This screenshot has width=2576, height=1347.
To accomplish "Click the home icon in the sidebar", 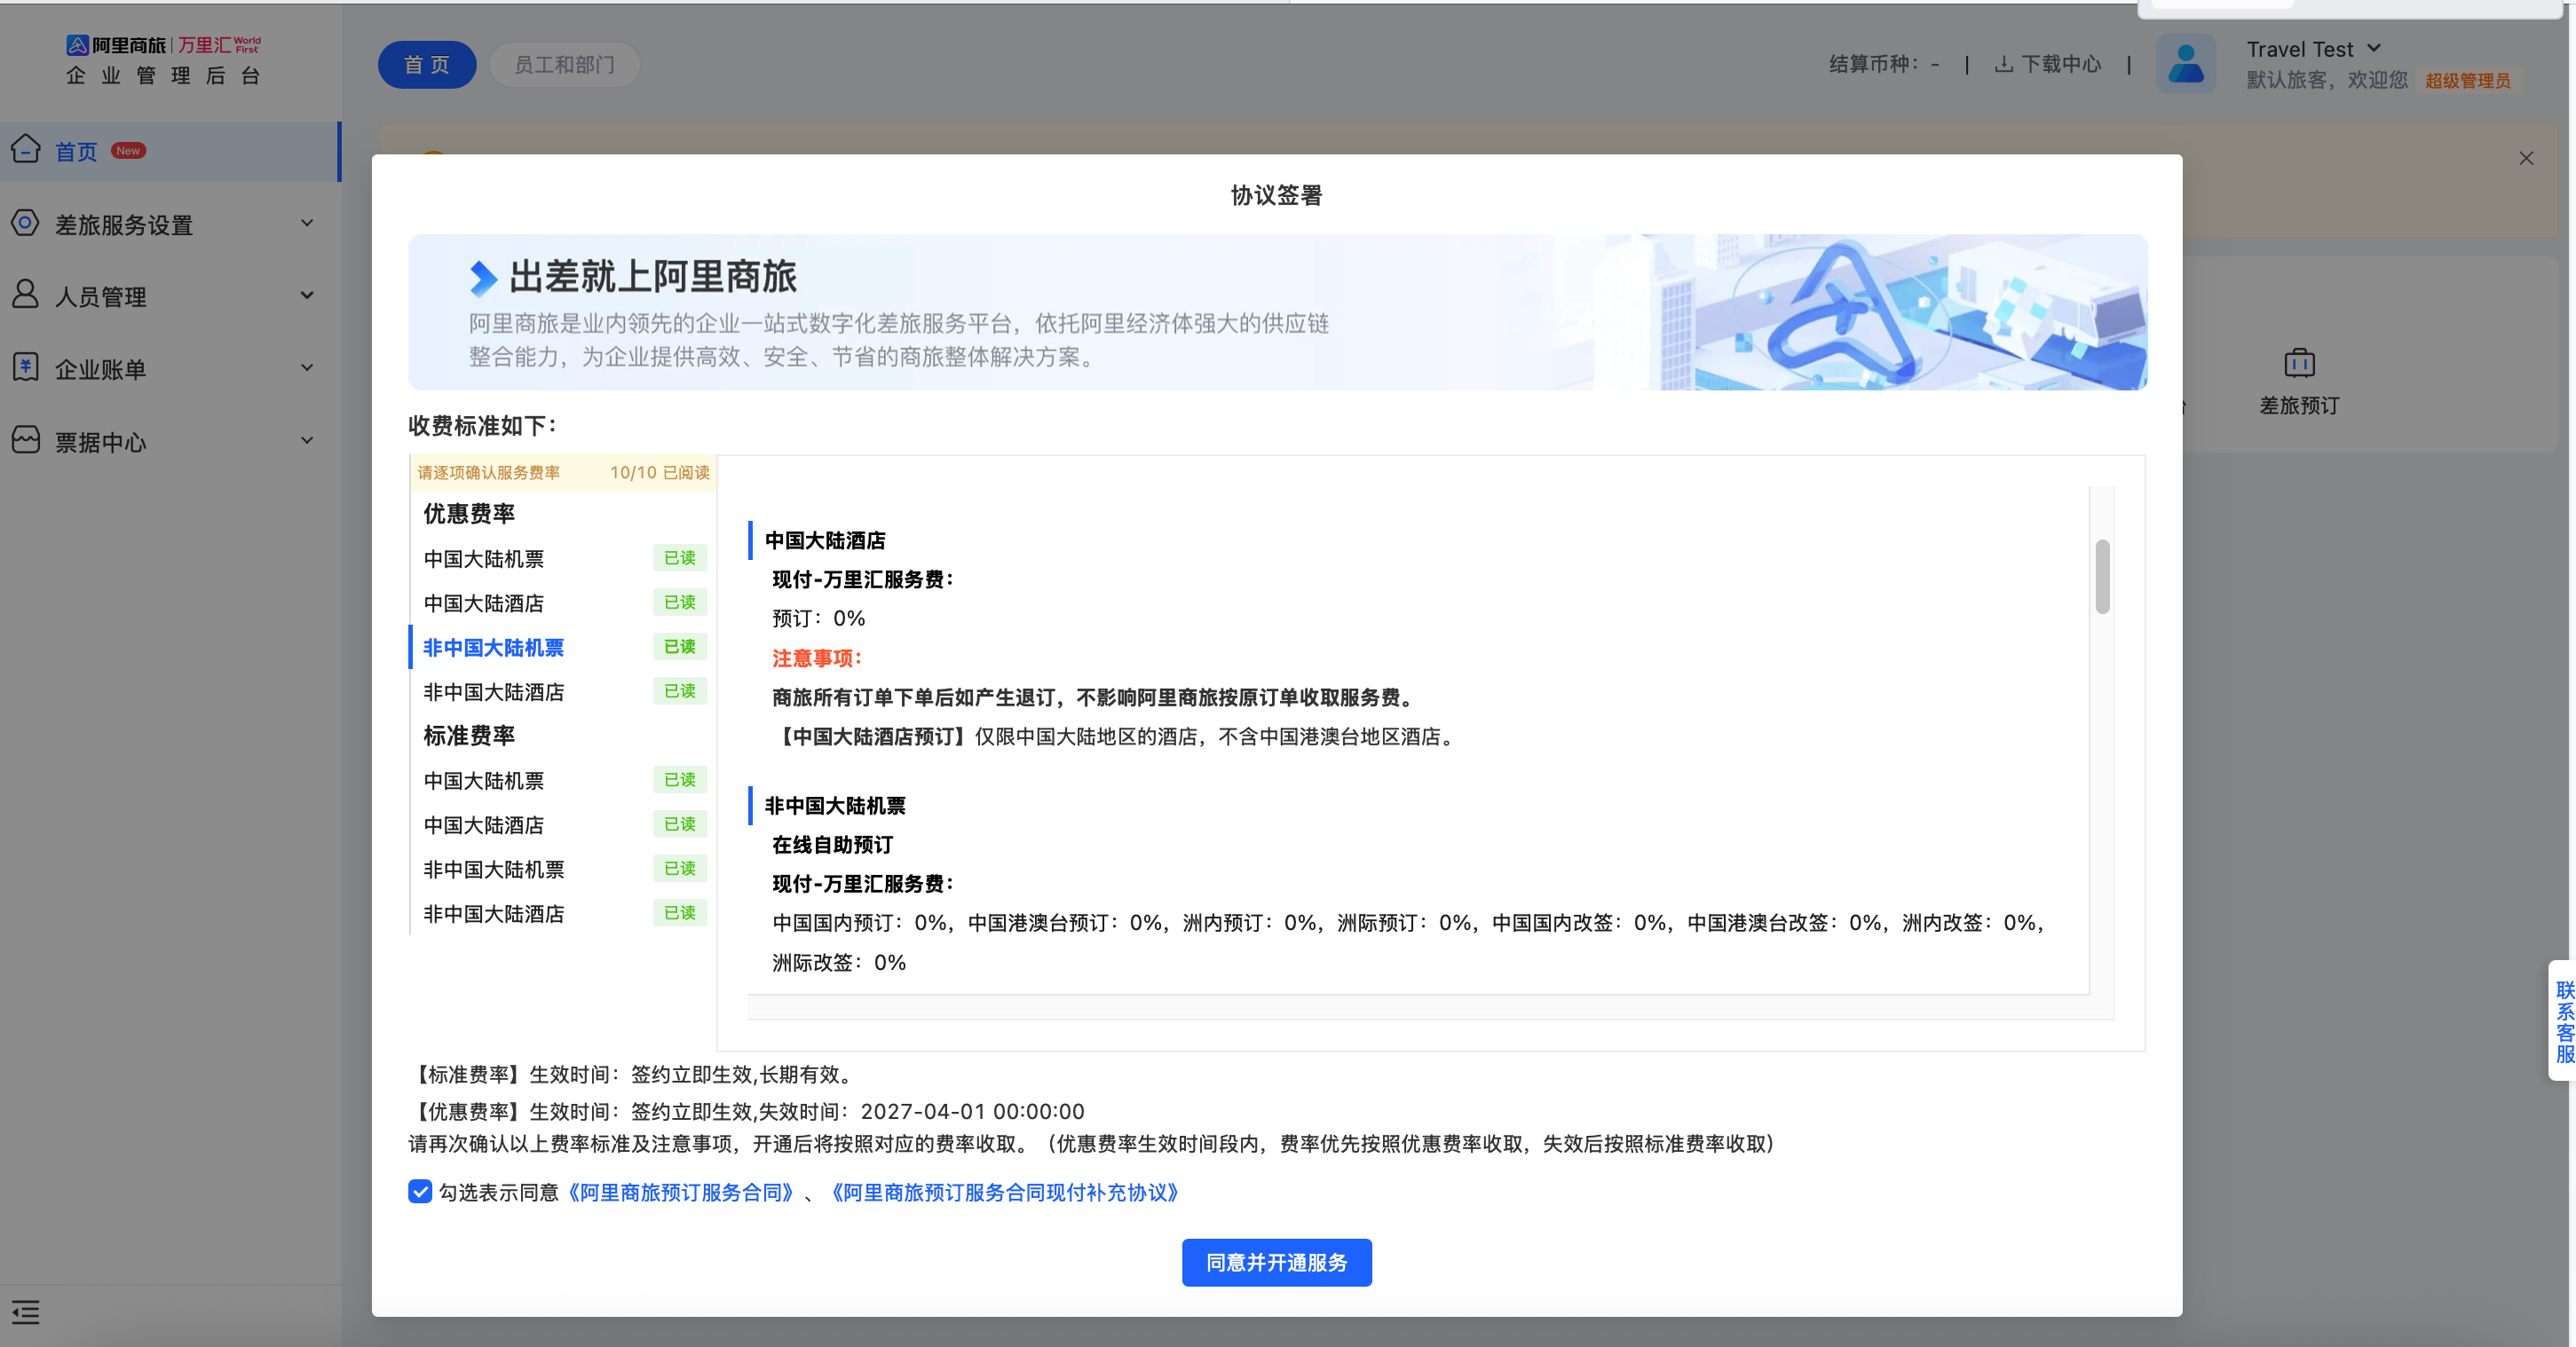I will pos(26,149).
